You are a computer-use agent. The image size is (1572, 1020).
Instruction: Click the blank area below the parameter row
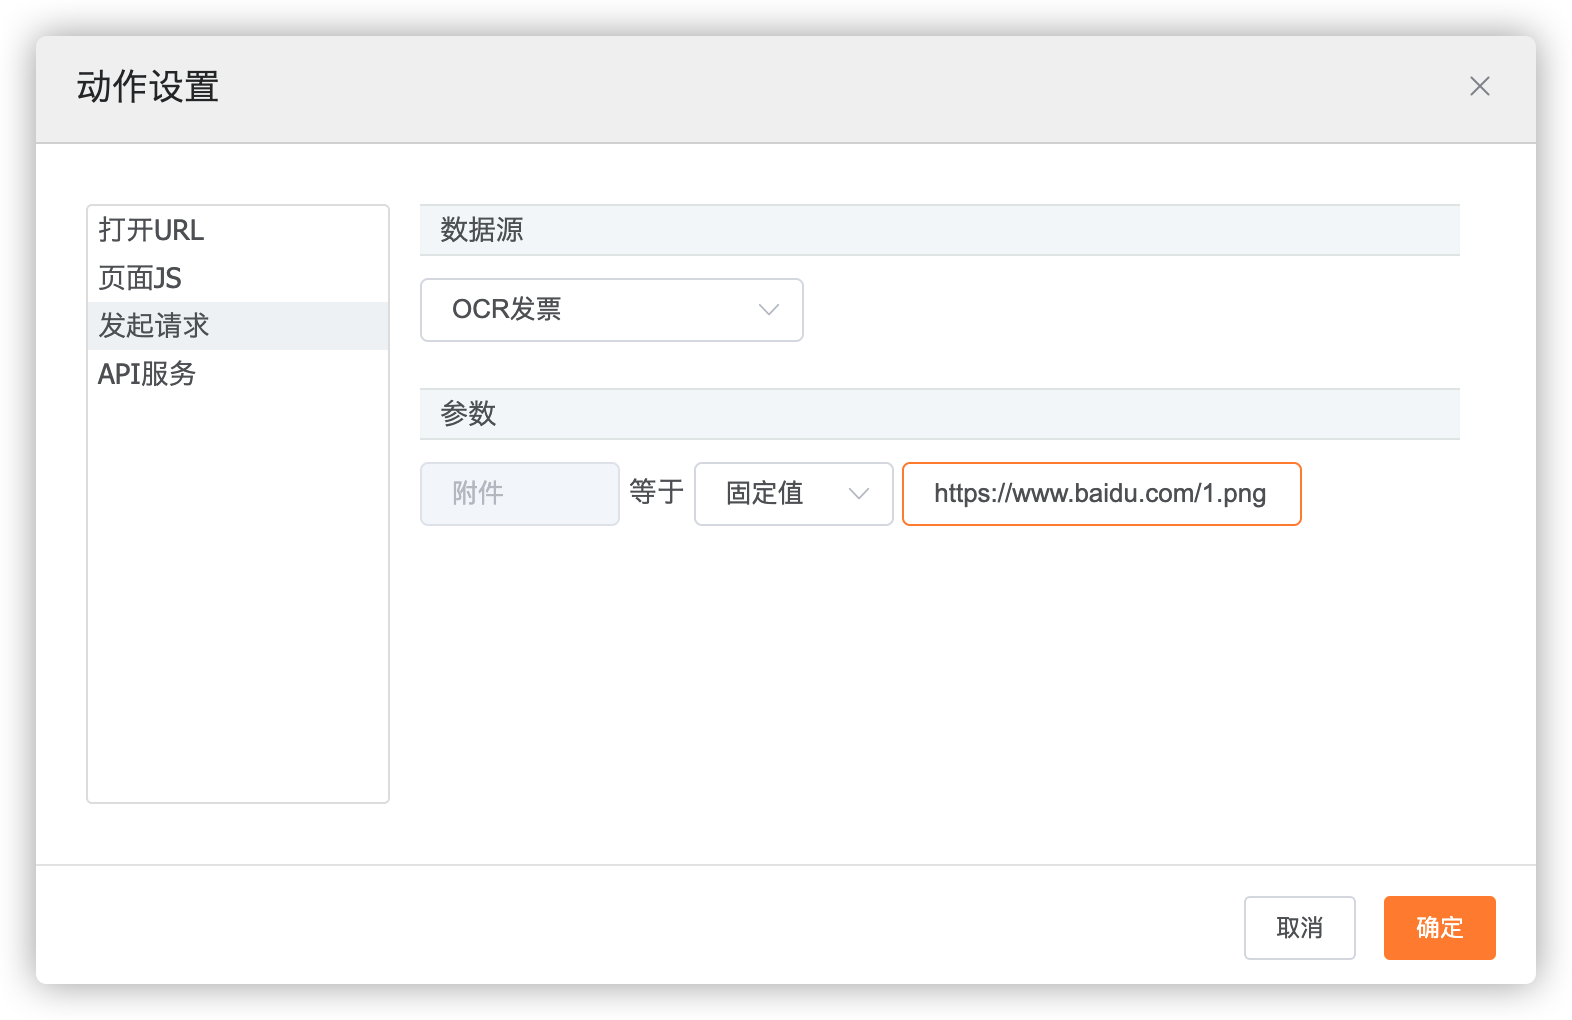tap(938, 680)
